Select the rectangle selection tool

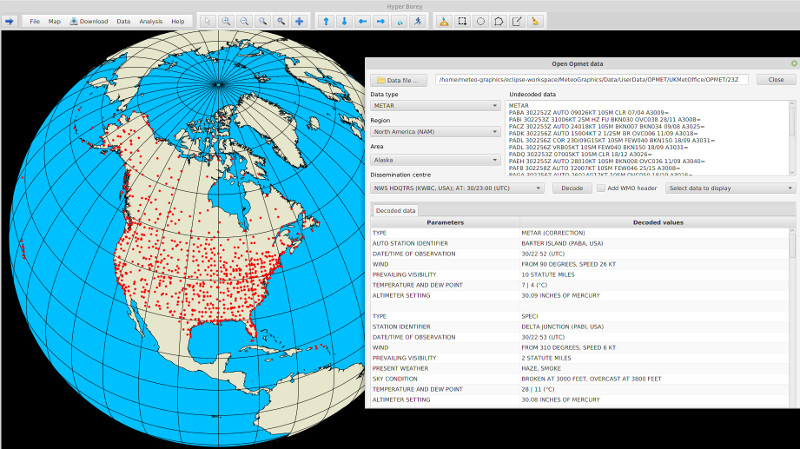462,21
